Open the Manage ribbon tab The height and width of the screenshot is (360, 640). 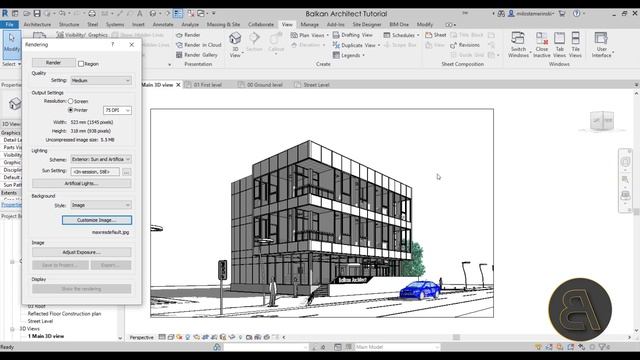coord(309,24)
